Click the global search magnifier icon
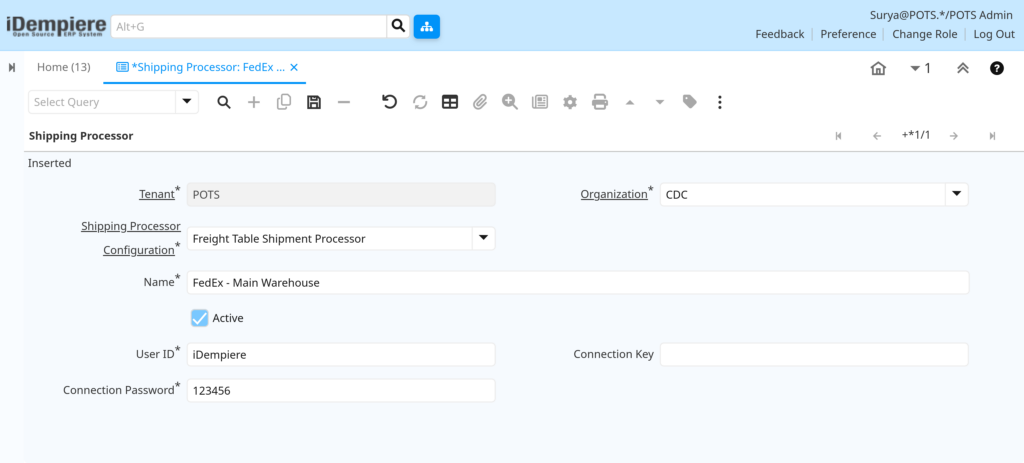Image resolution: width=1024 pixels, height=463 pixels. coord(398,27)
